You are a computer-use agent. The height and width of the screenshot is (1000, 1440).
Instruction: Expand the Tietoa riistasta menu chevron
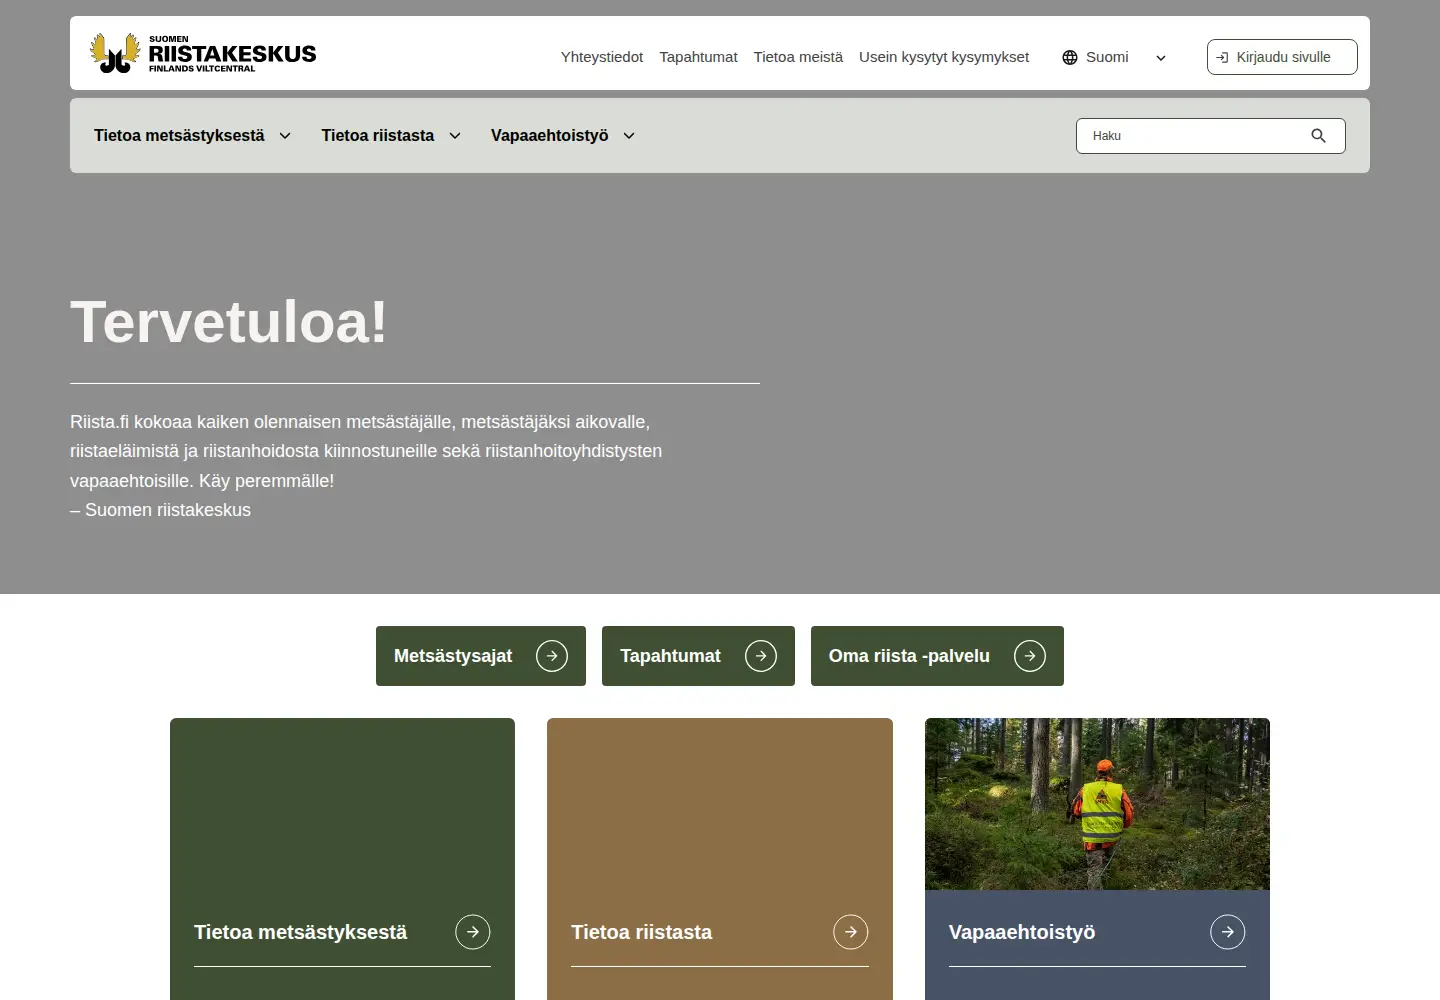tap(455, 136)
